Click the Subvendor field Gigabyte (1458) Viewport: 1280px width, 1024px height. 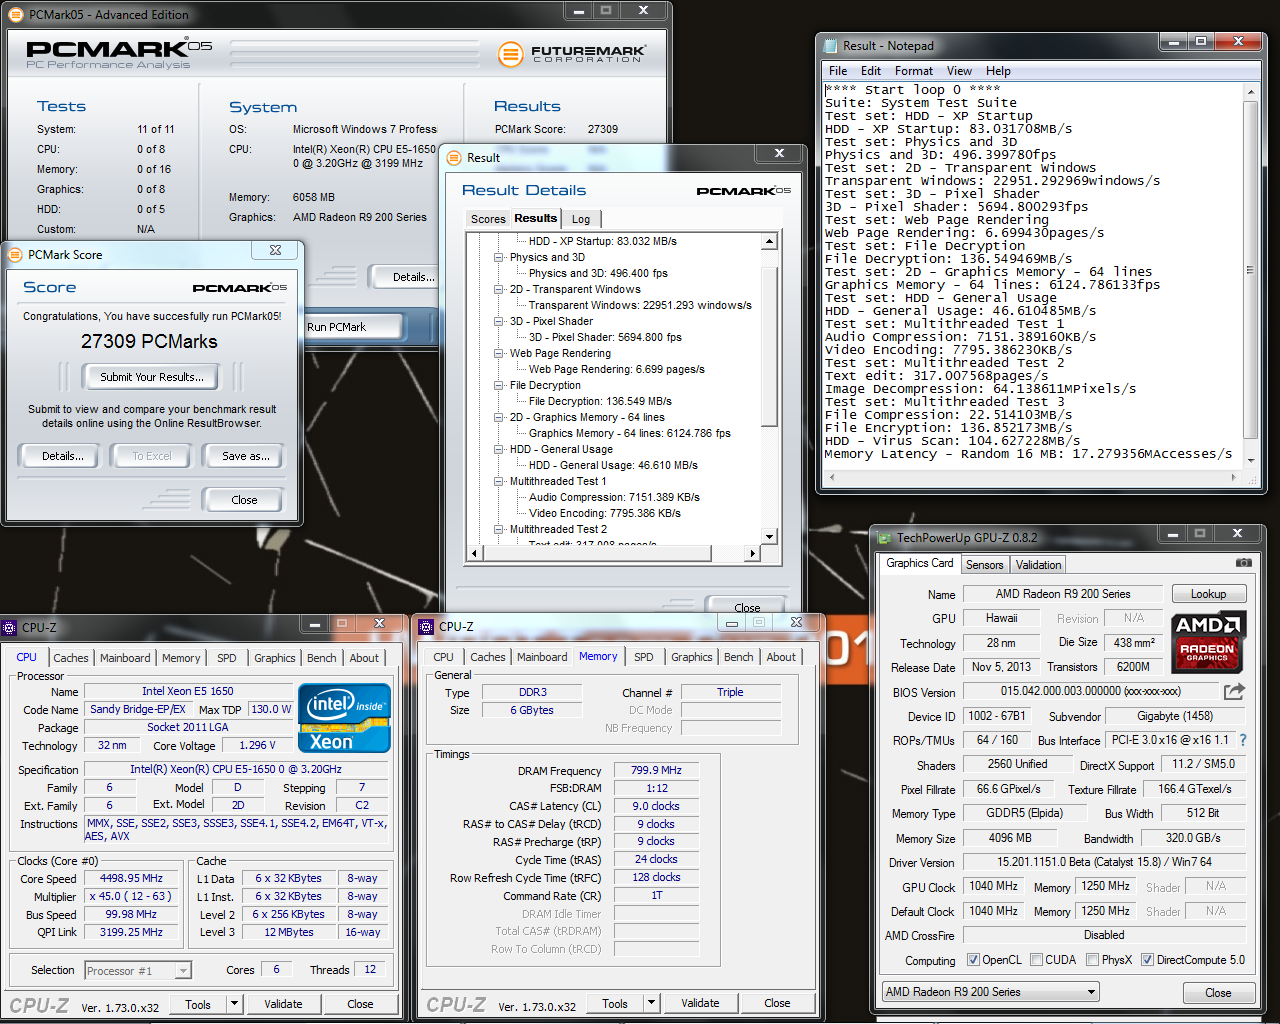(1175, 716)
